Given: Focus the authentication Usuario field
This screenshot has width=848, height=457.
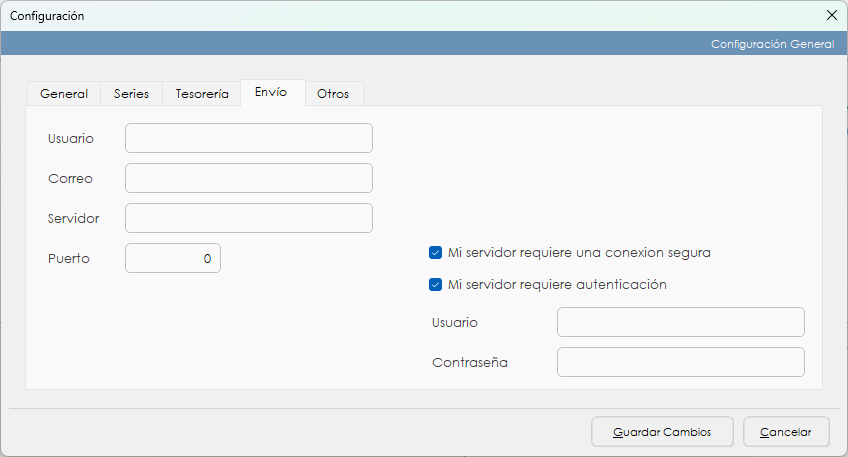Looking at the screenshot, I should [x=680, y=322].
